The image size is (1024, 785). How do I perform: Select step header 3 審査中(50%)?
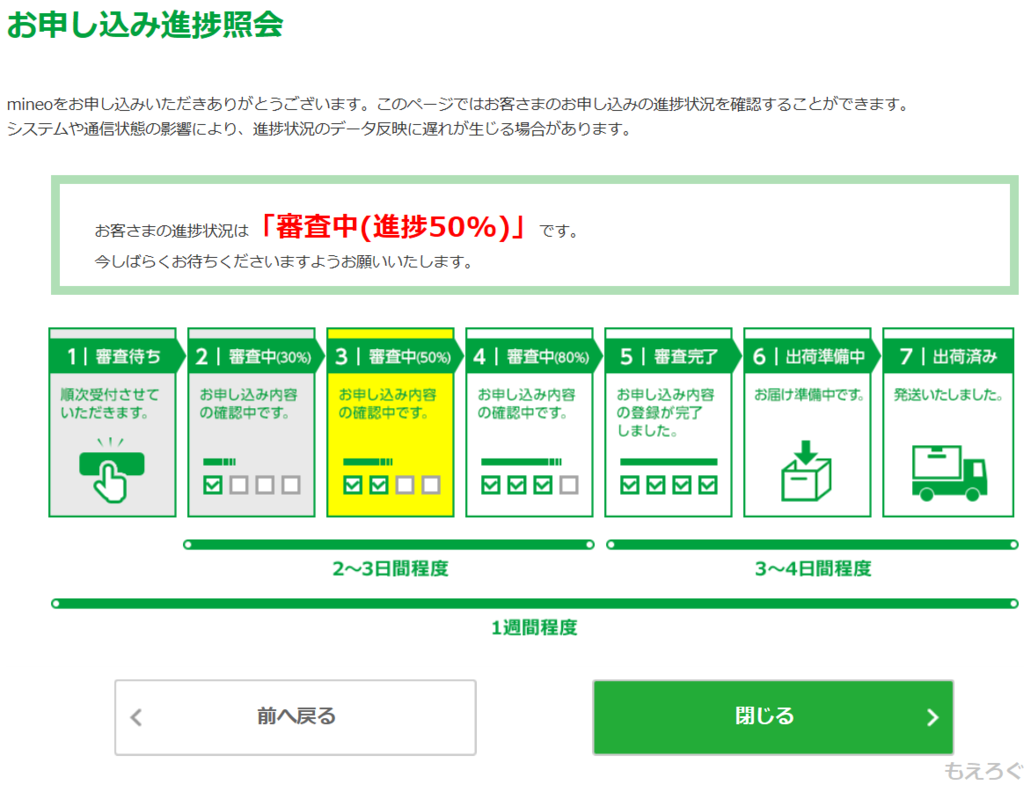point(394,356)
